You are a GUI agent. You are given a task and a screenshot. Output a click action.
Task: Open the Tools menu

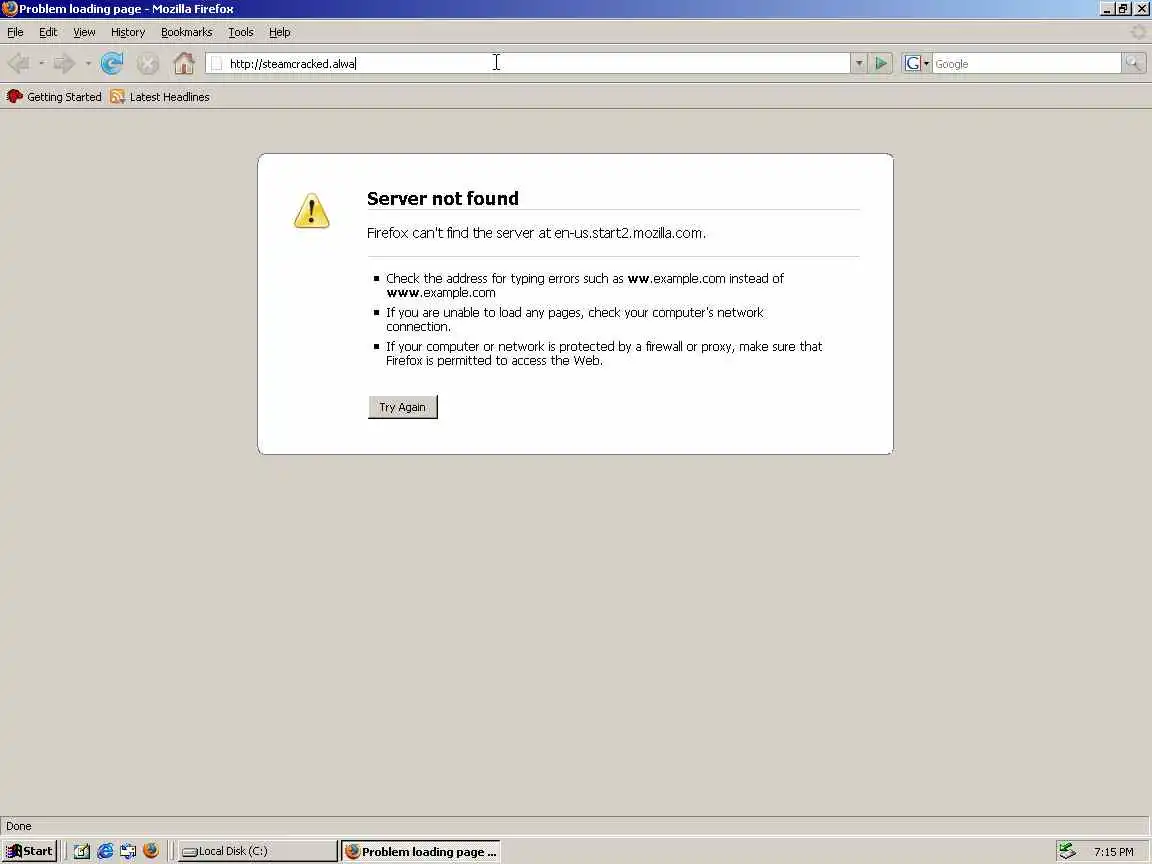click(240, 32)
